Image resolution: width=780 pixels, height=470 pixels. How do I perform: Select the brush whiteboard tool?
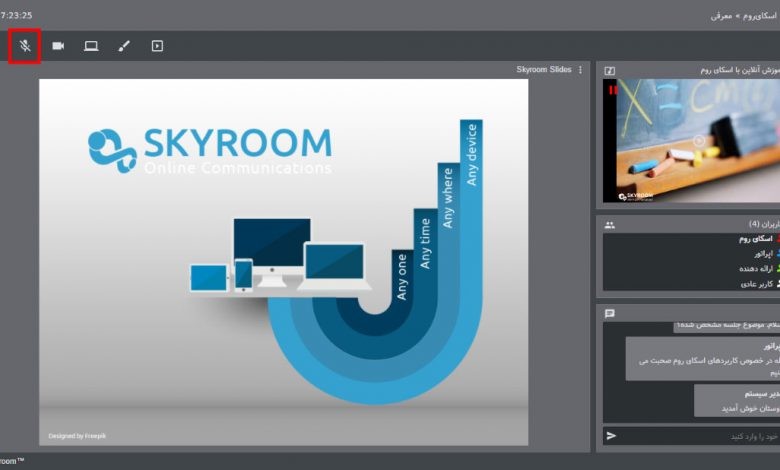tap(124, 46)
